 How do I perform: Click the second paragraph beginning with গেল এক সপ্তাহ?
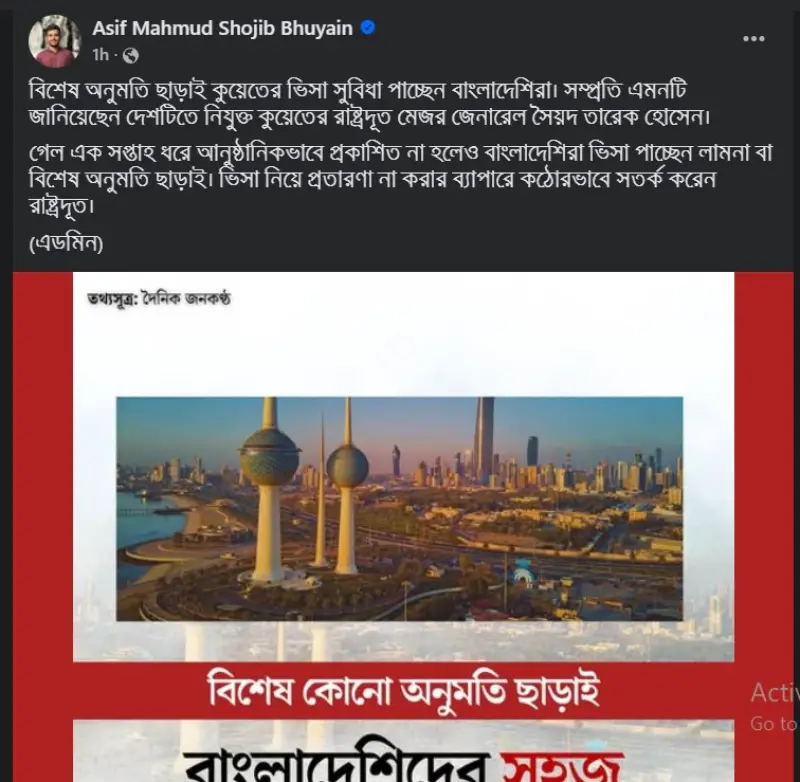point(401,180)
